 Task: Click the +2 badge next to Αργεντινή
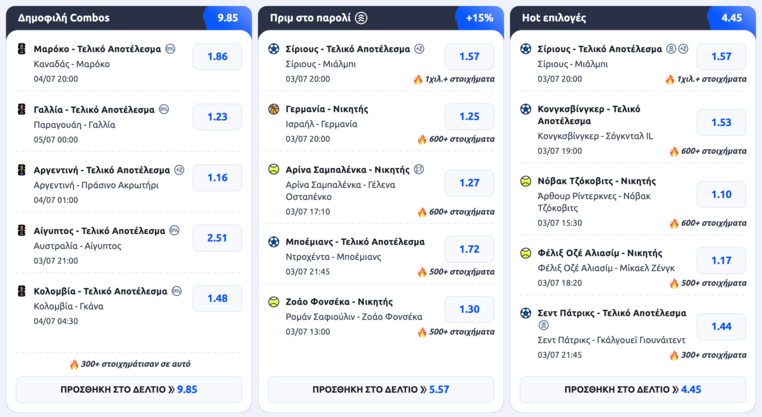click(x=179, y=170)
